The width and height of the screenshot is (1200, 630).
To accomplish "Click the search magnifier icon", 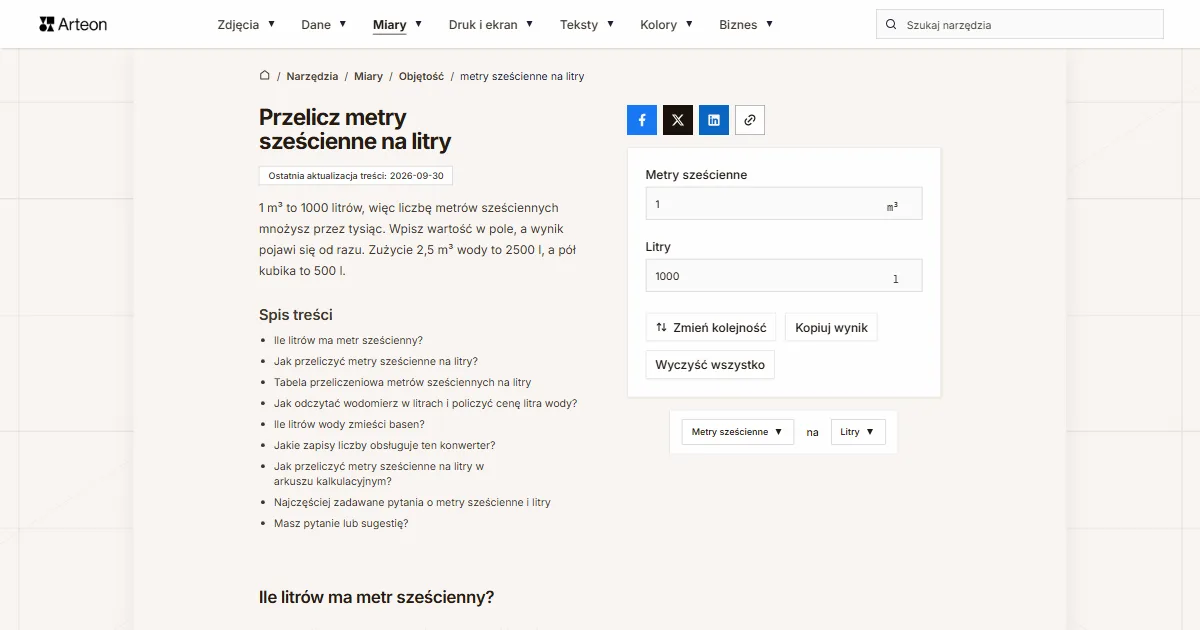I will [x=891, y=24].
